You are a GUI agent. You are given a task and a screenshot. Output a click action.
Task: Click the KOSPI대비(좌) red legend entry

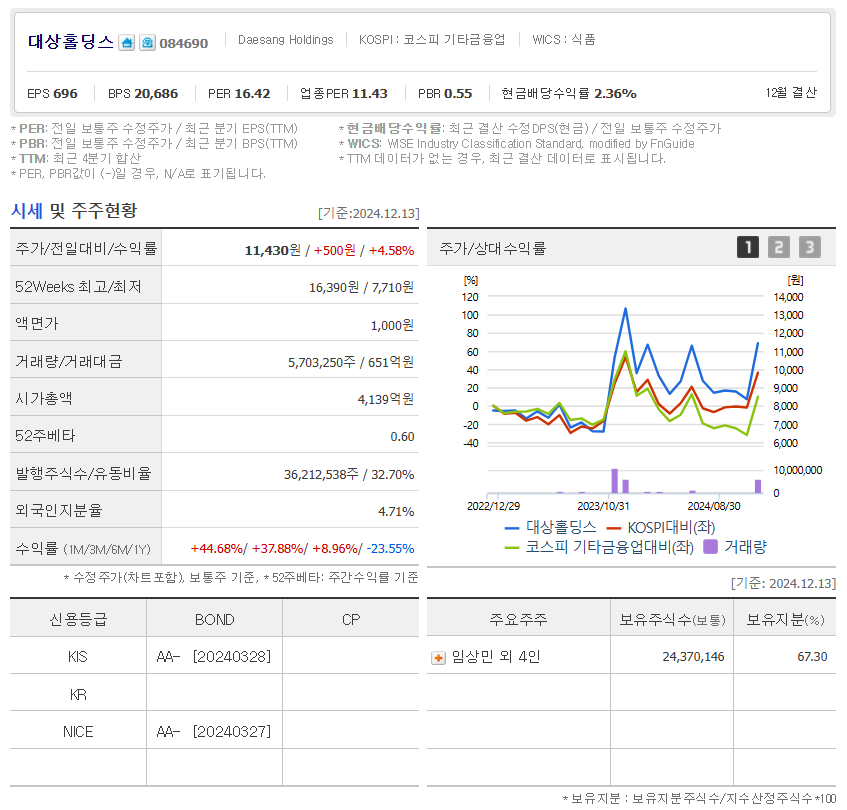pyautogui.click(x=661, y=527)
